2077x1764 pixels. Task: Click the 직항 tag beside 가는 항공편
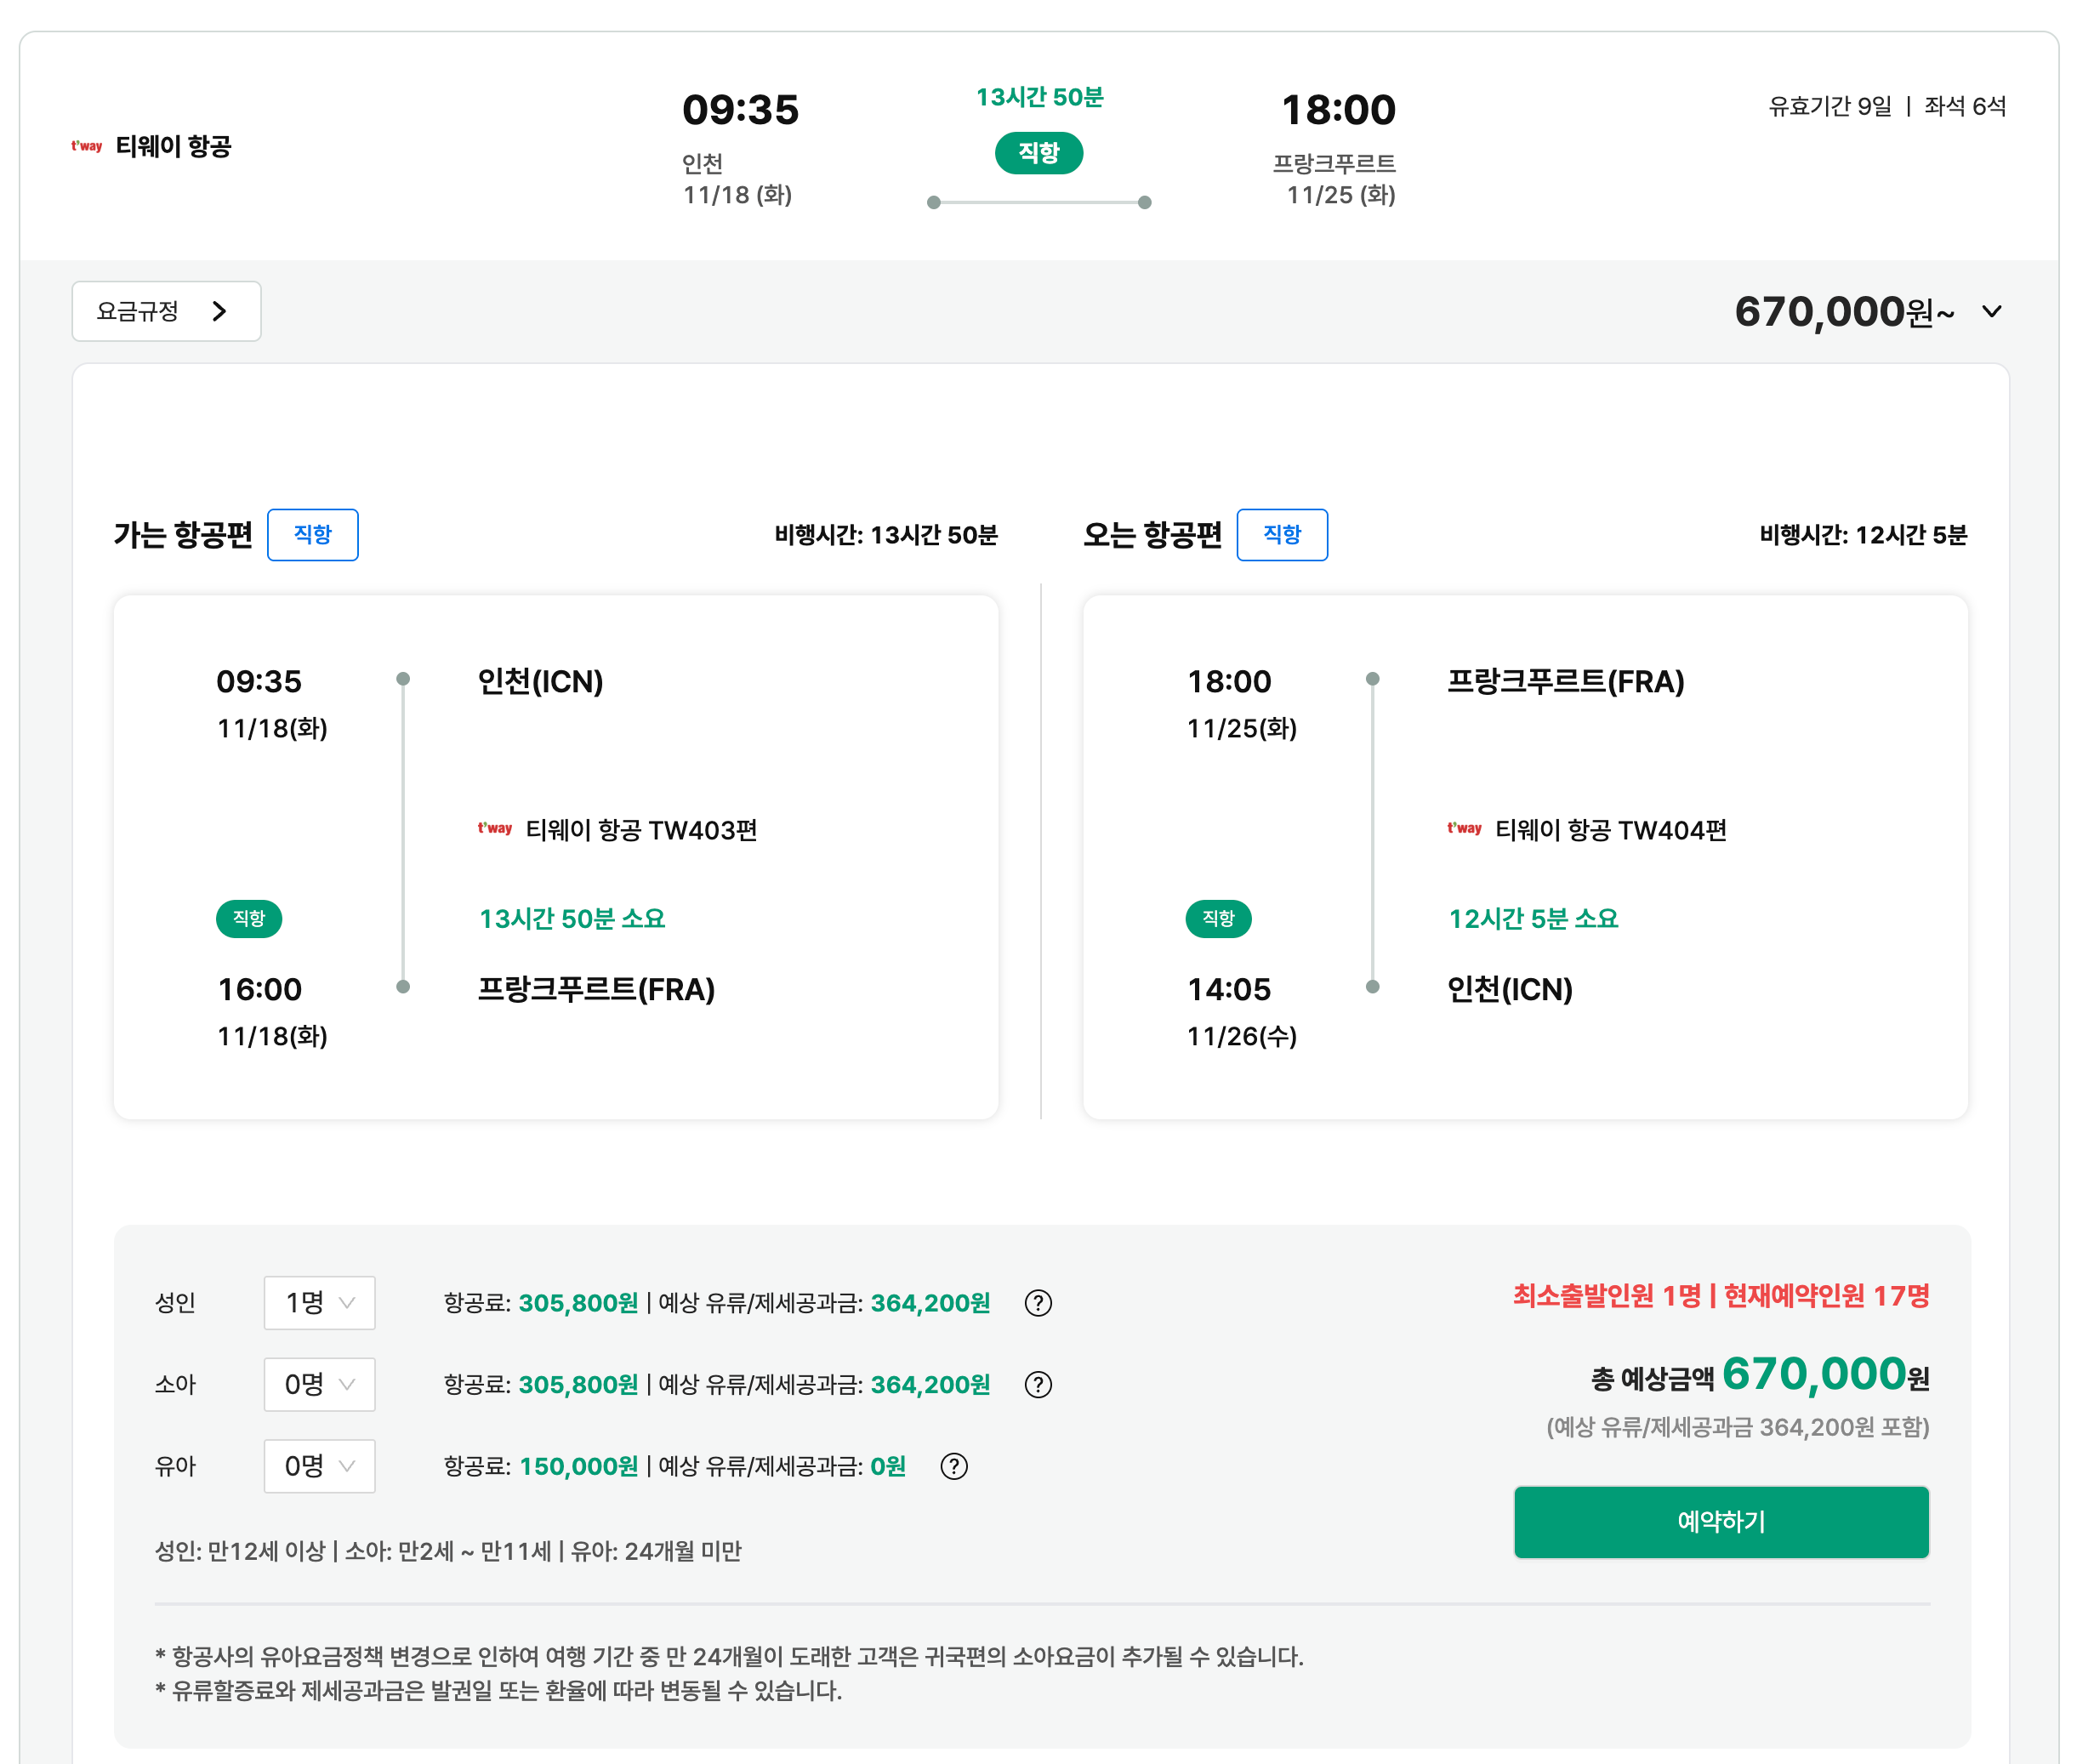(x=312, y=535)
